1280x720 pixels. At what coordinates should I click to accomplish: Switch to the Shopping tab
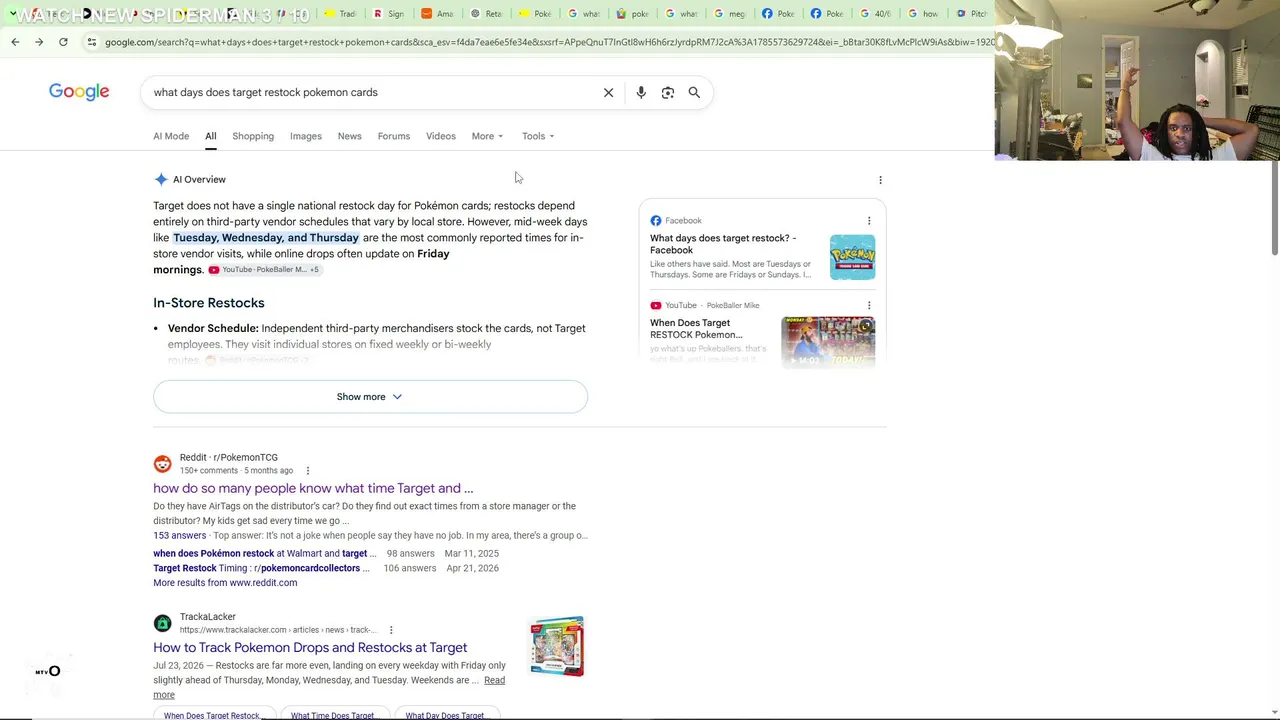click(253, 136)
